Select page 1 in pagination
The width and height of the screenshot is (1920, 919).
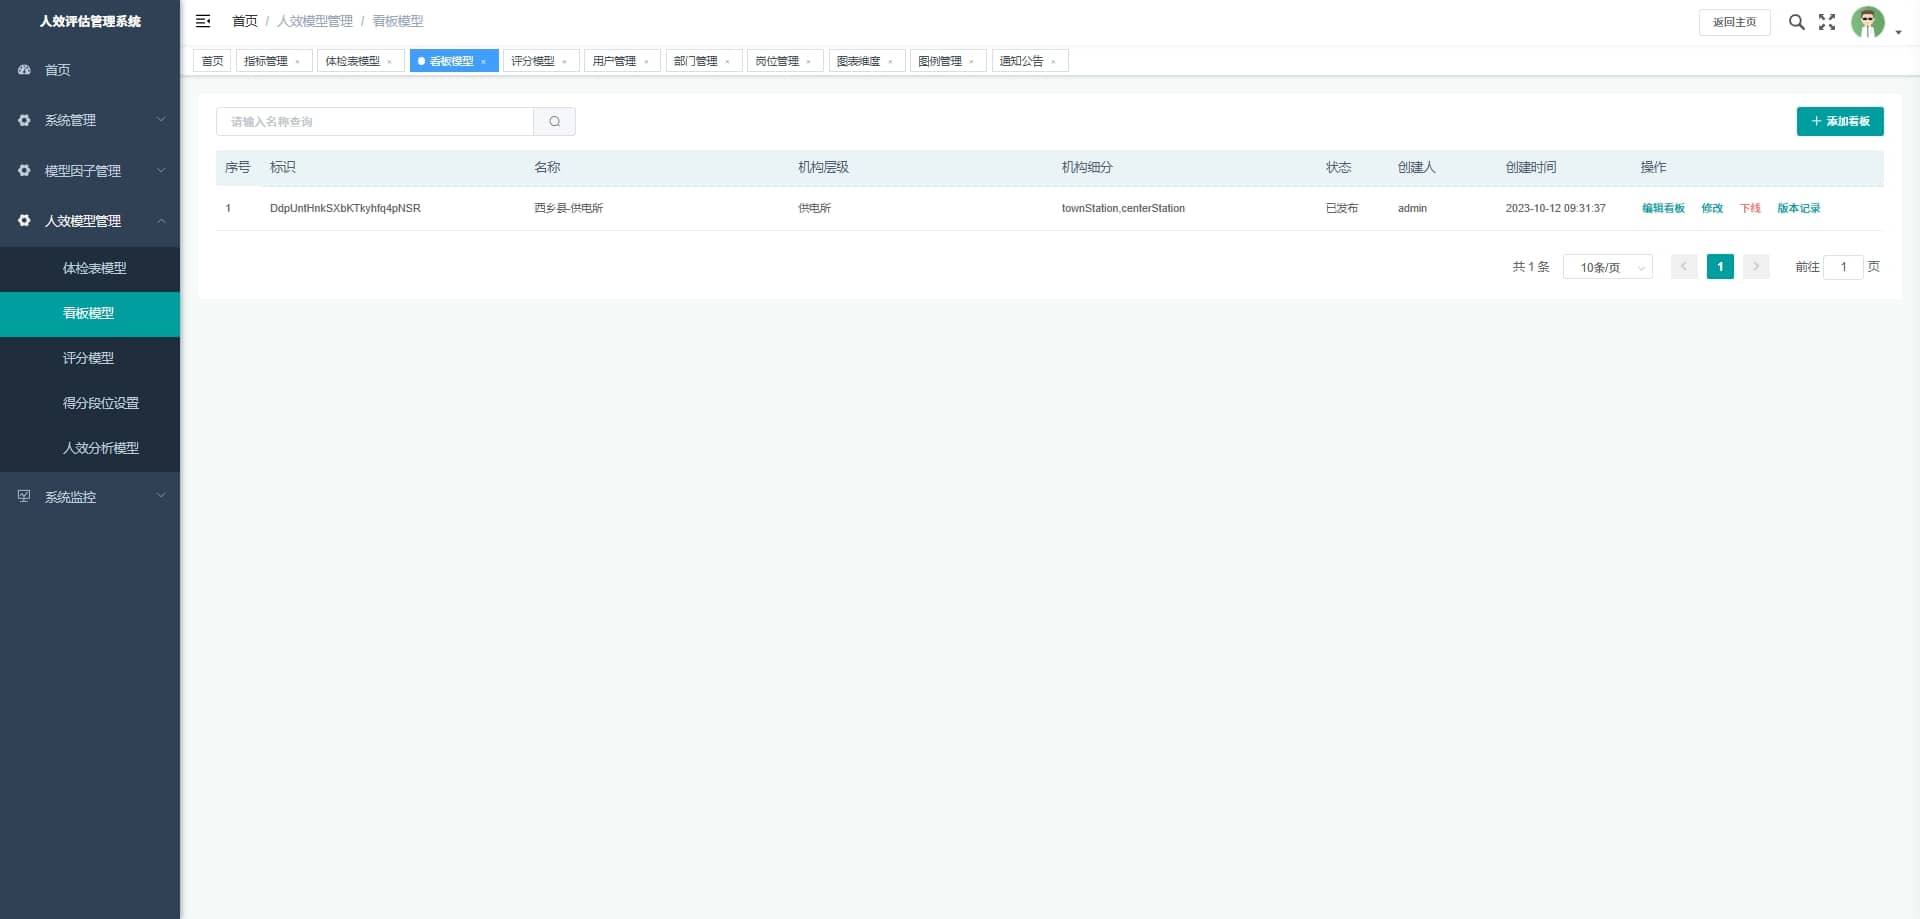(x=1720, y=267)
